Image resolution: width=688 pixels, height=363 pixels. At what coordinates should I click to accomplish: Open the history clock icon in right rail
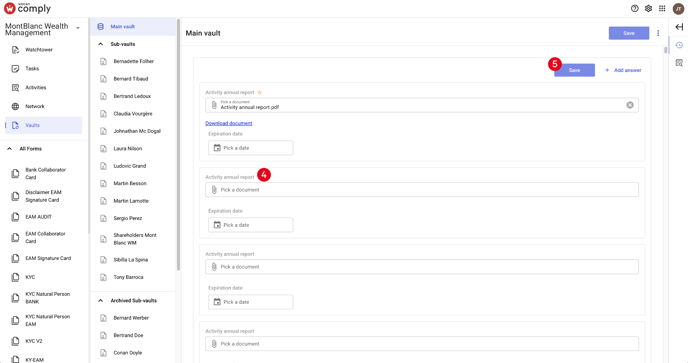pos(679,45)
